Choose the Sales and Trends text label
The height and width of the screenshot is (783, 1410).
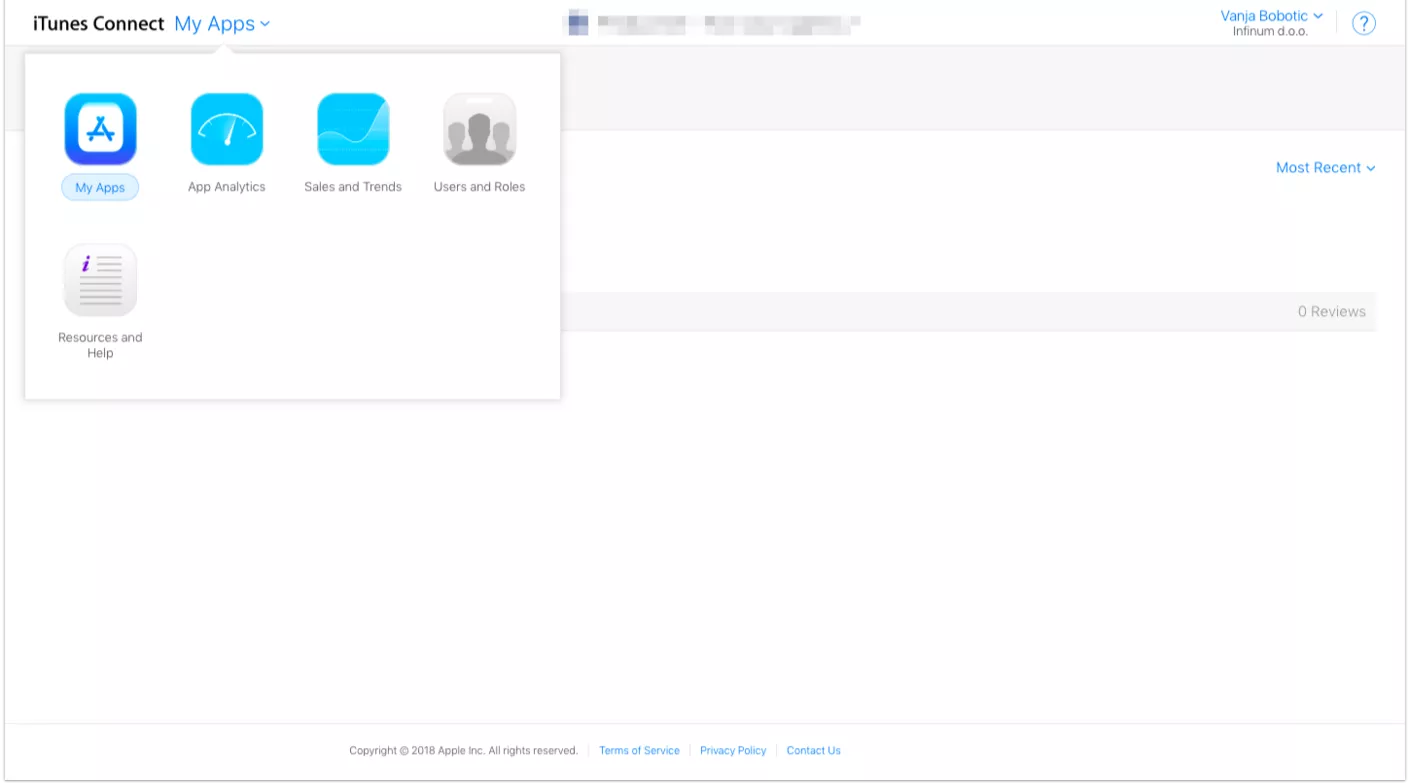pyautogui.click(x=353, y=187)
